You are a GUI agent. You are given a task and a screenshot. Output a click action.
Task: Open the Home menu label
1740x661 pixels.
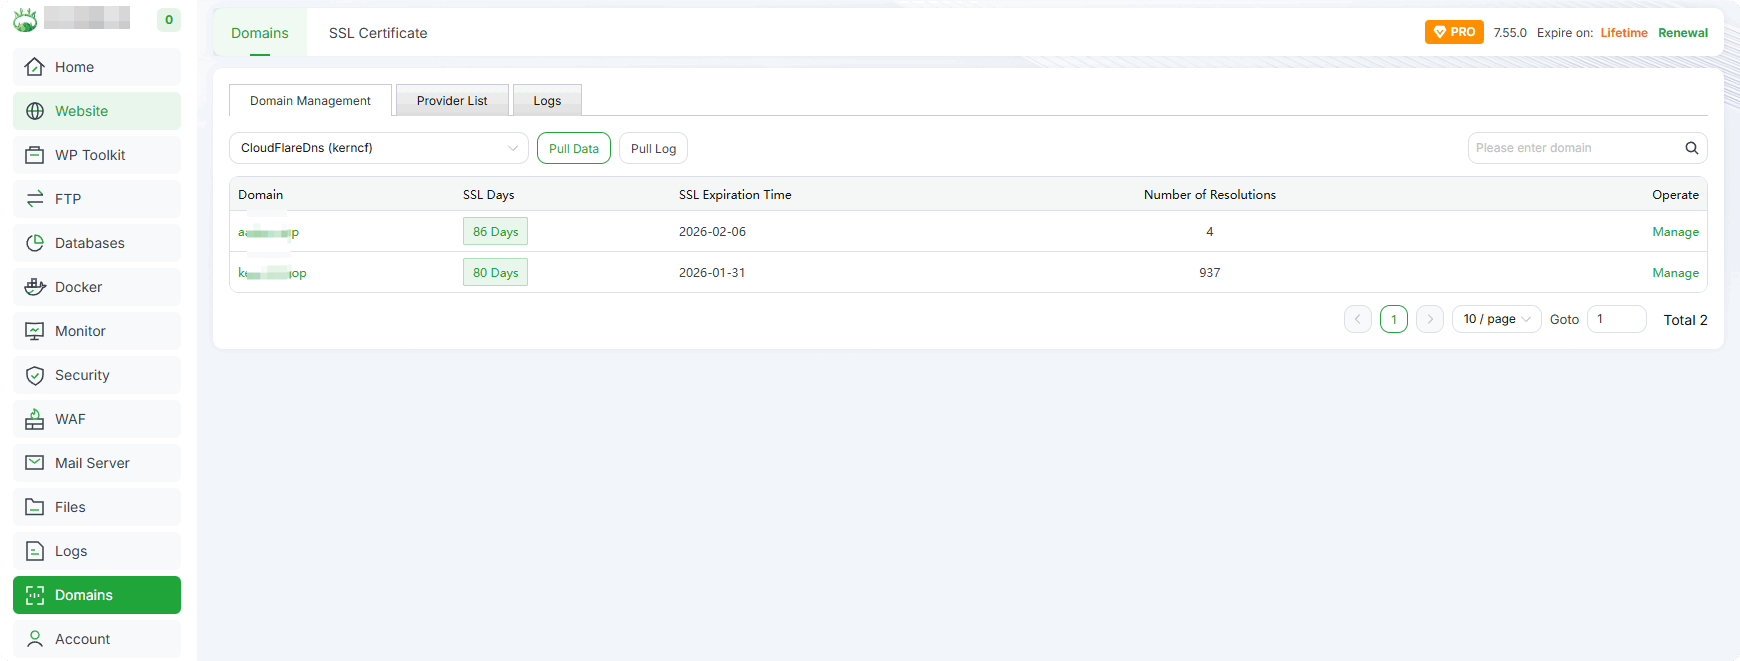[x=74, y=67]
